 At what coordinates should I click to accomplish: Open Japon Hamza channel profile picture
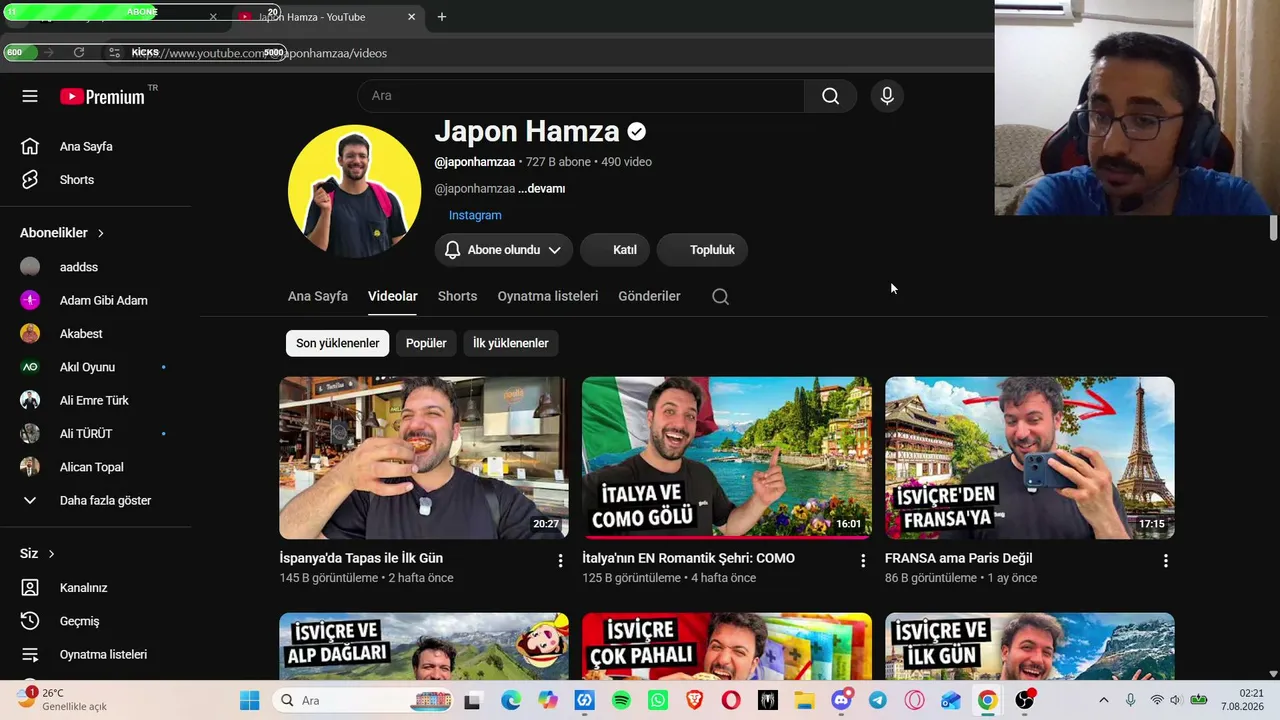[x=354, y=191]
